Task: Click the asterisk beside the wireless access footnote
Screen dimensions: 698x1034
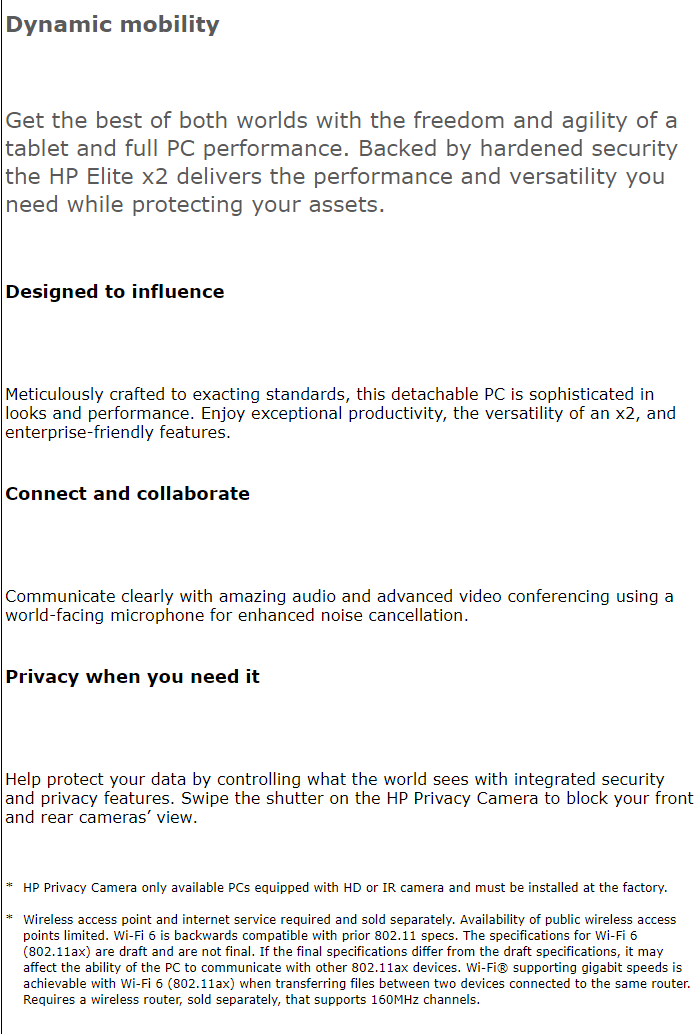Action: coord(9,919)
